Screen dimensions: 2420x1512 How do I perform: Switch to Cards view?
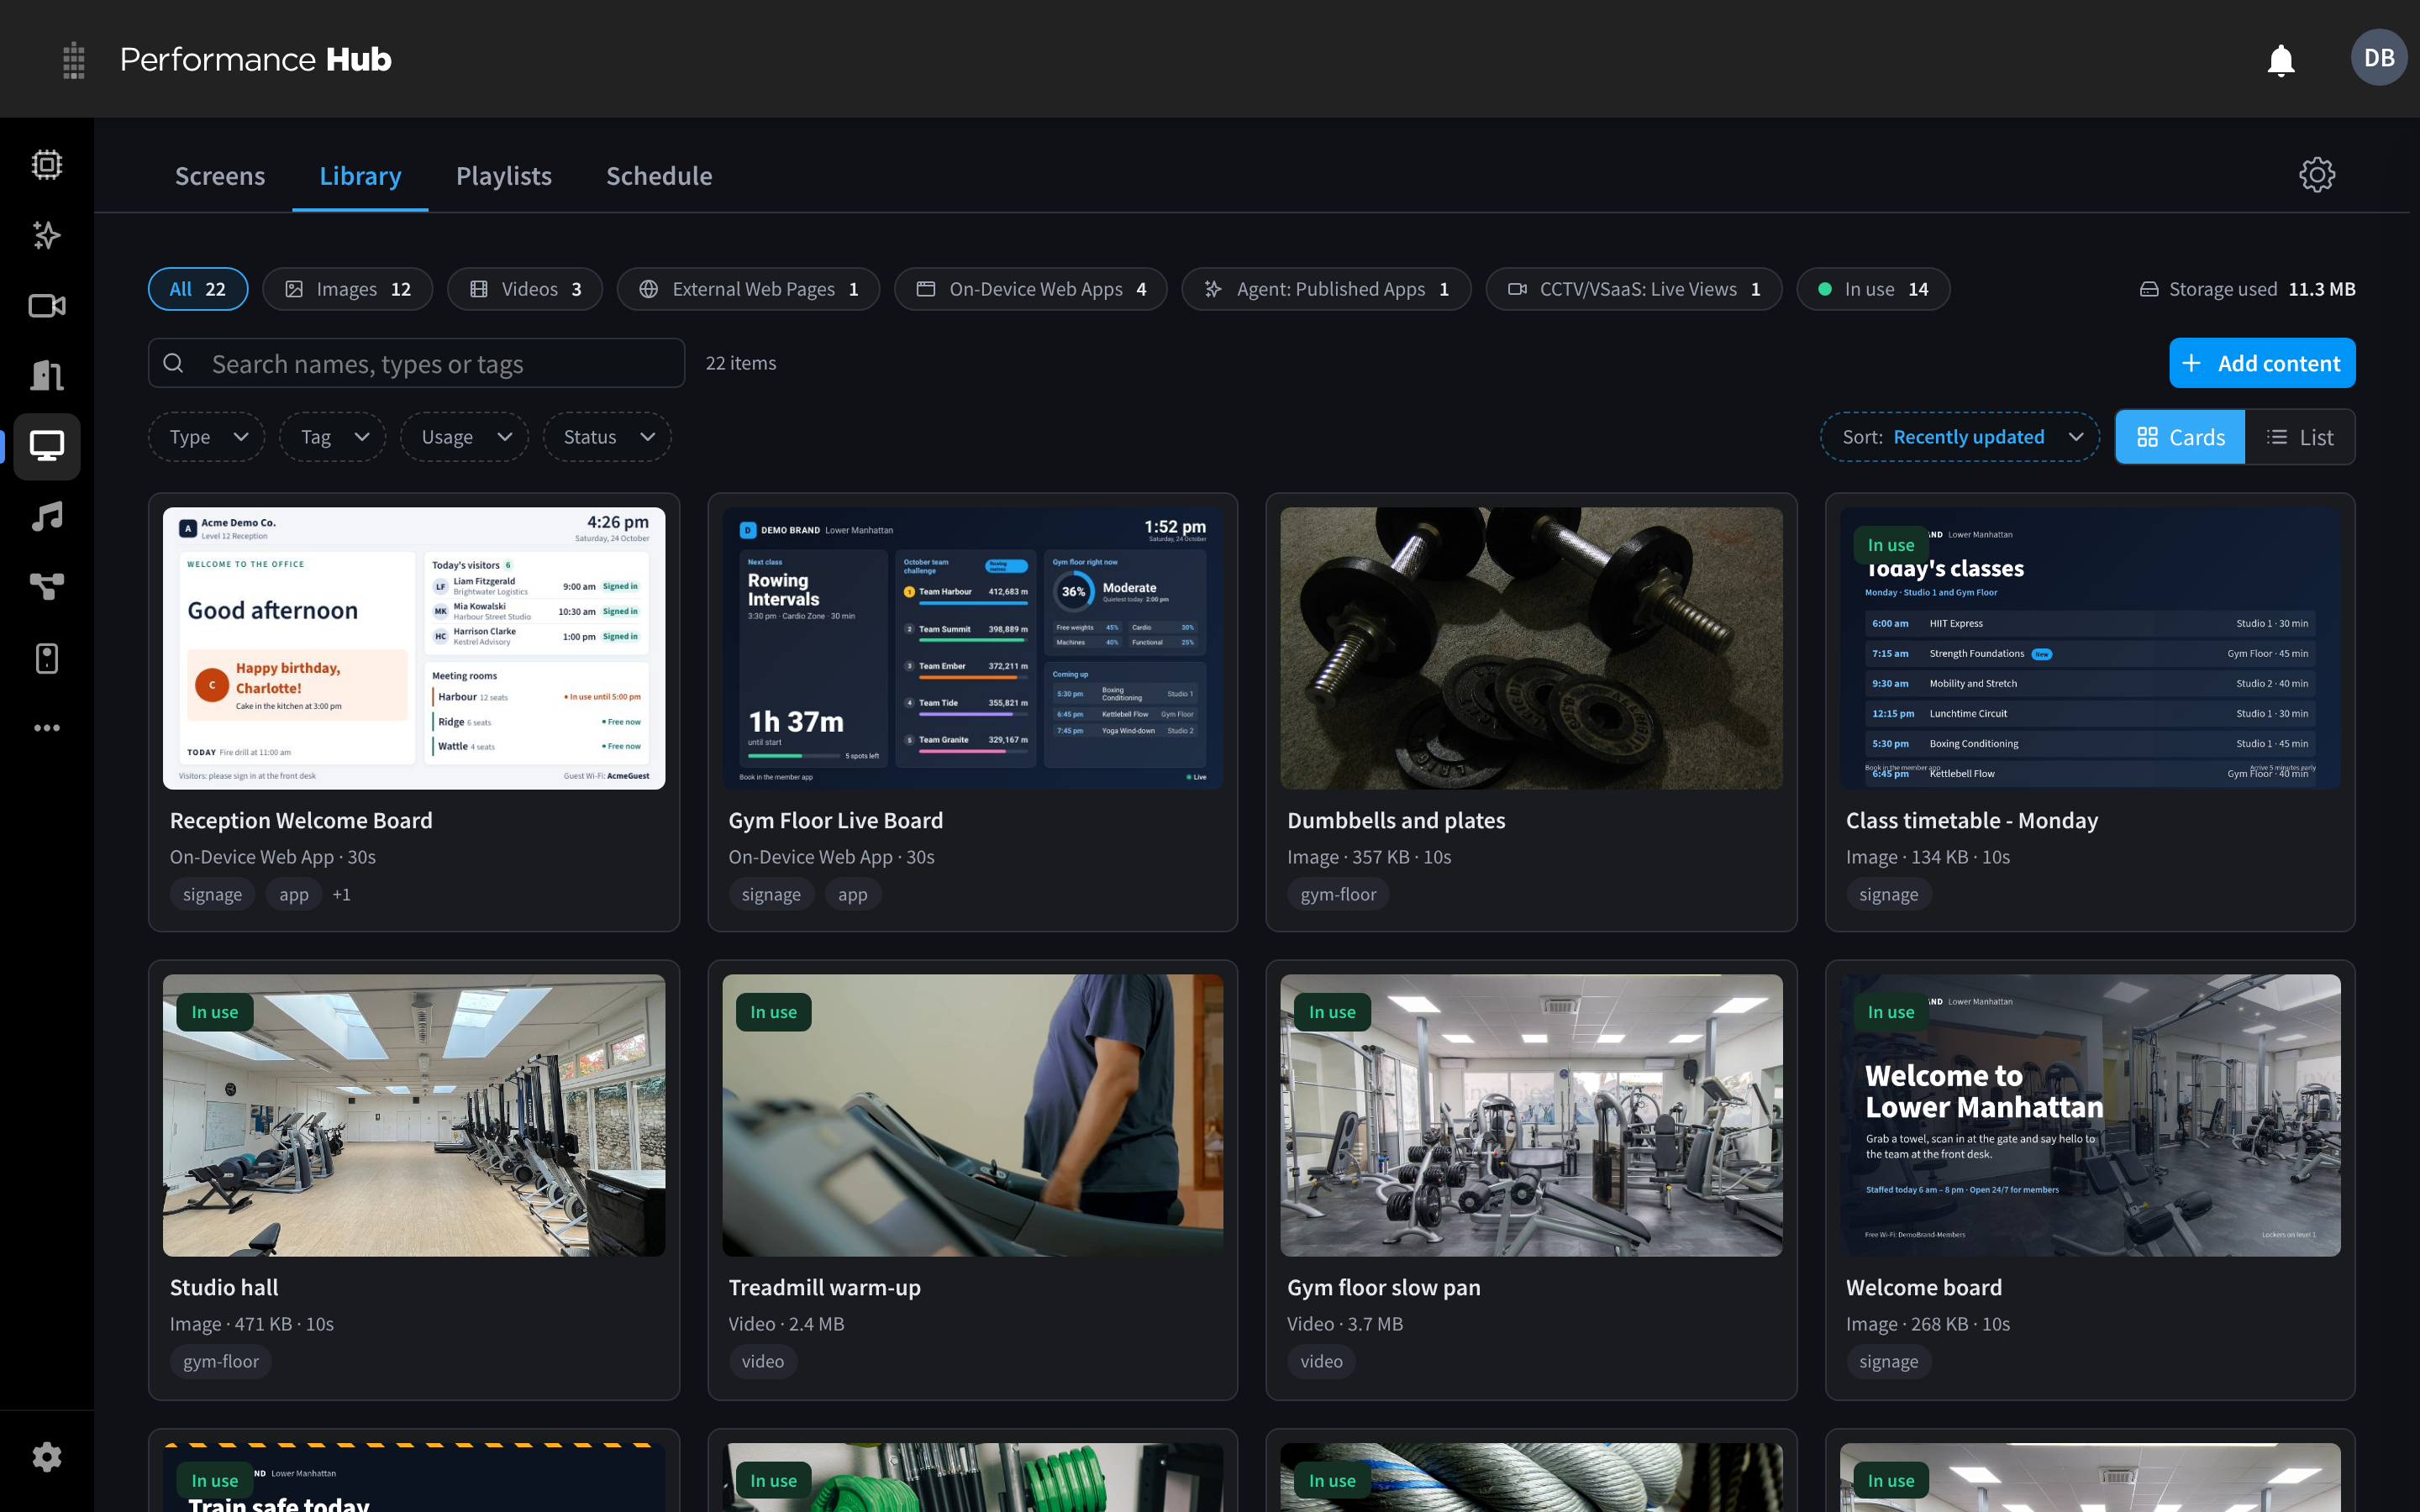coord(2181,437)
